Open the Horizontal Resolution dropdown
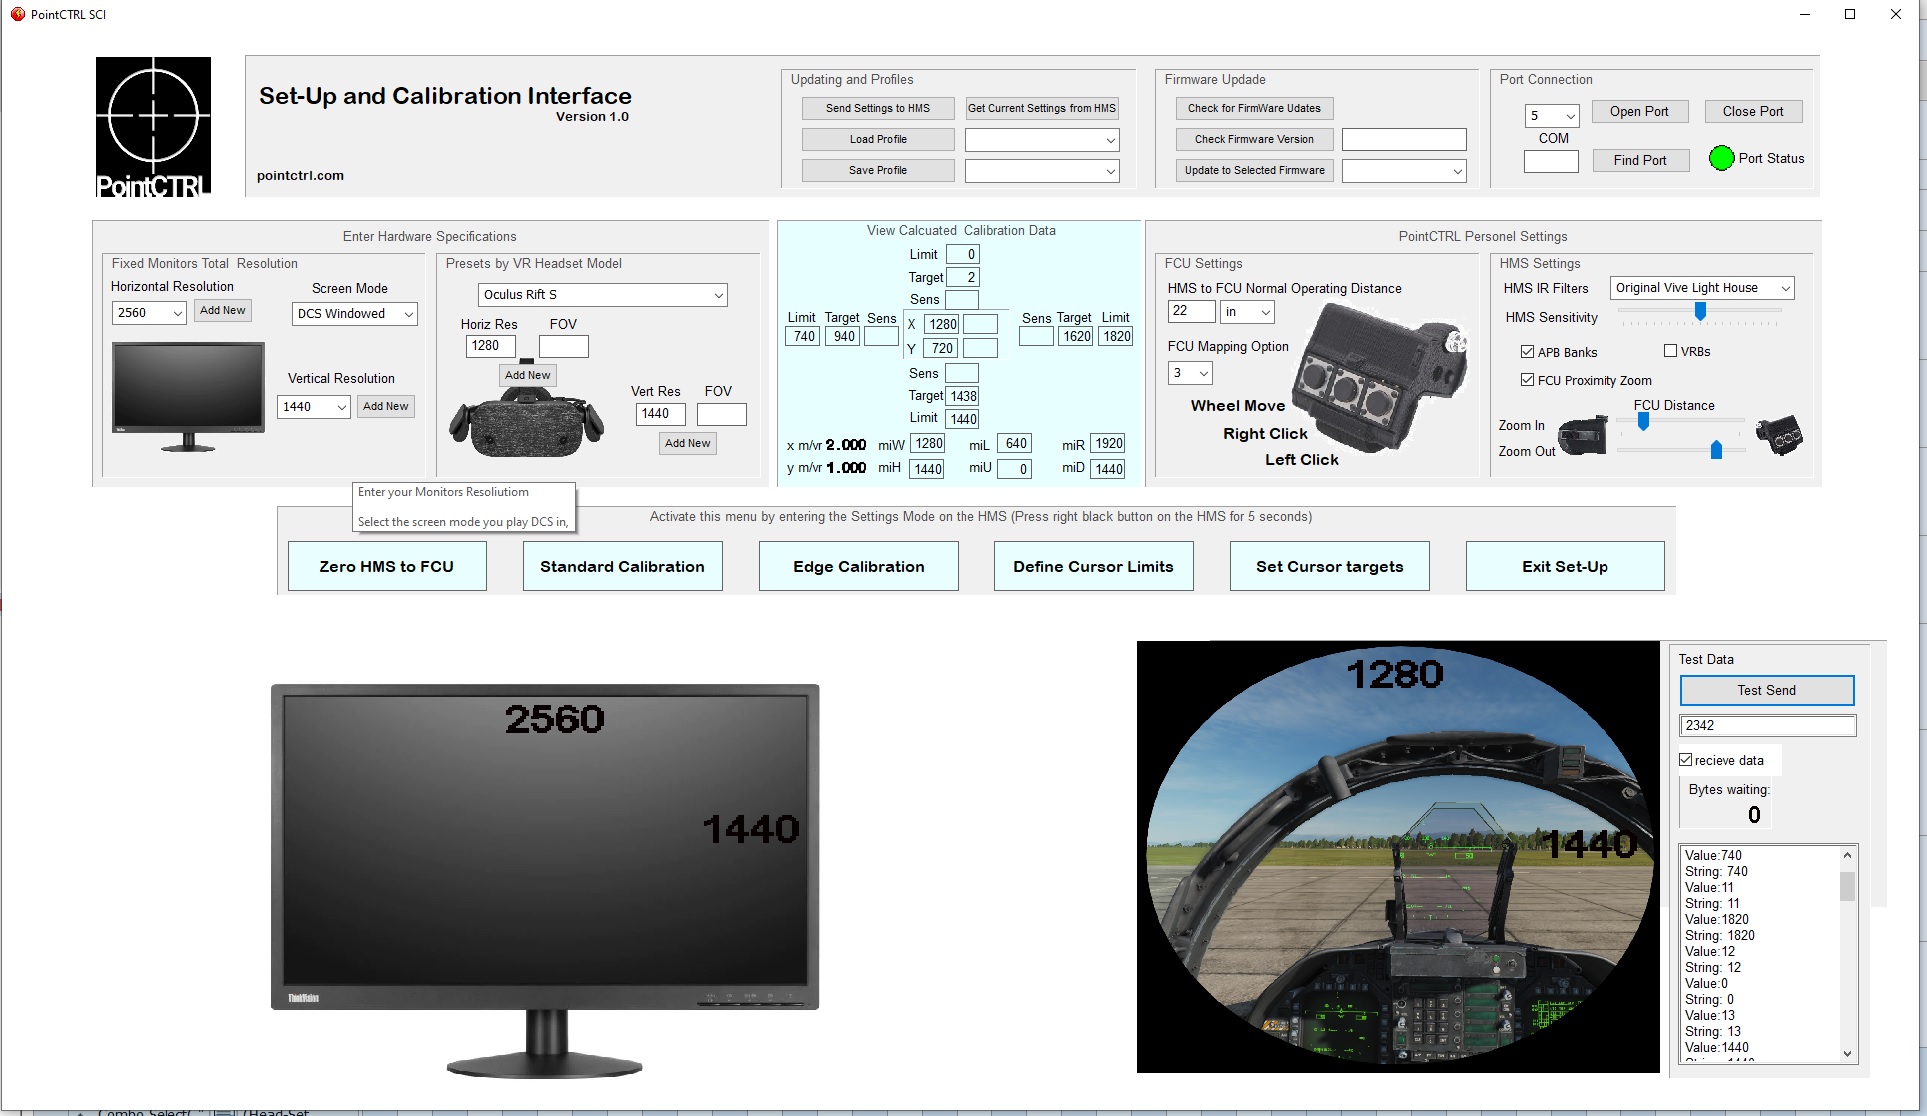Screen dimensions: 1927x1116 pyautogui.click(x=149, y=313)
